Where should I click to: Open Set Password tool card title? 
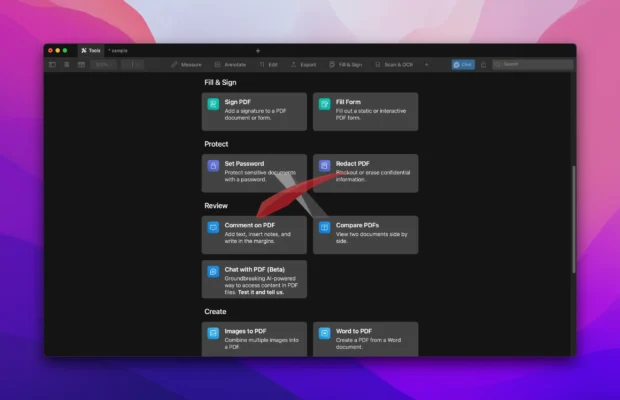coord(244,163)
